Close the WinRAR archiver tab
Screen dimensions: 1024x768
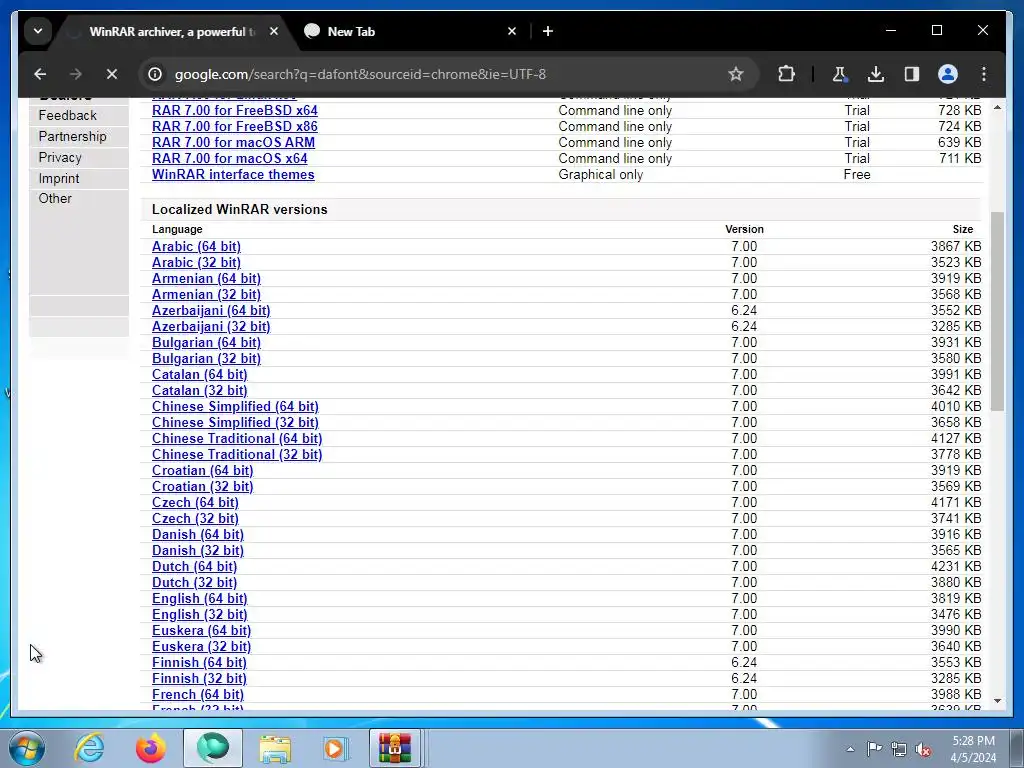pyautogui.click(x=274, y=31)
